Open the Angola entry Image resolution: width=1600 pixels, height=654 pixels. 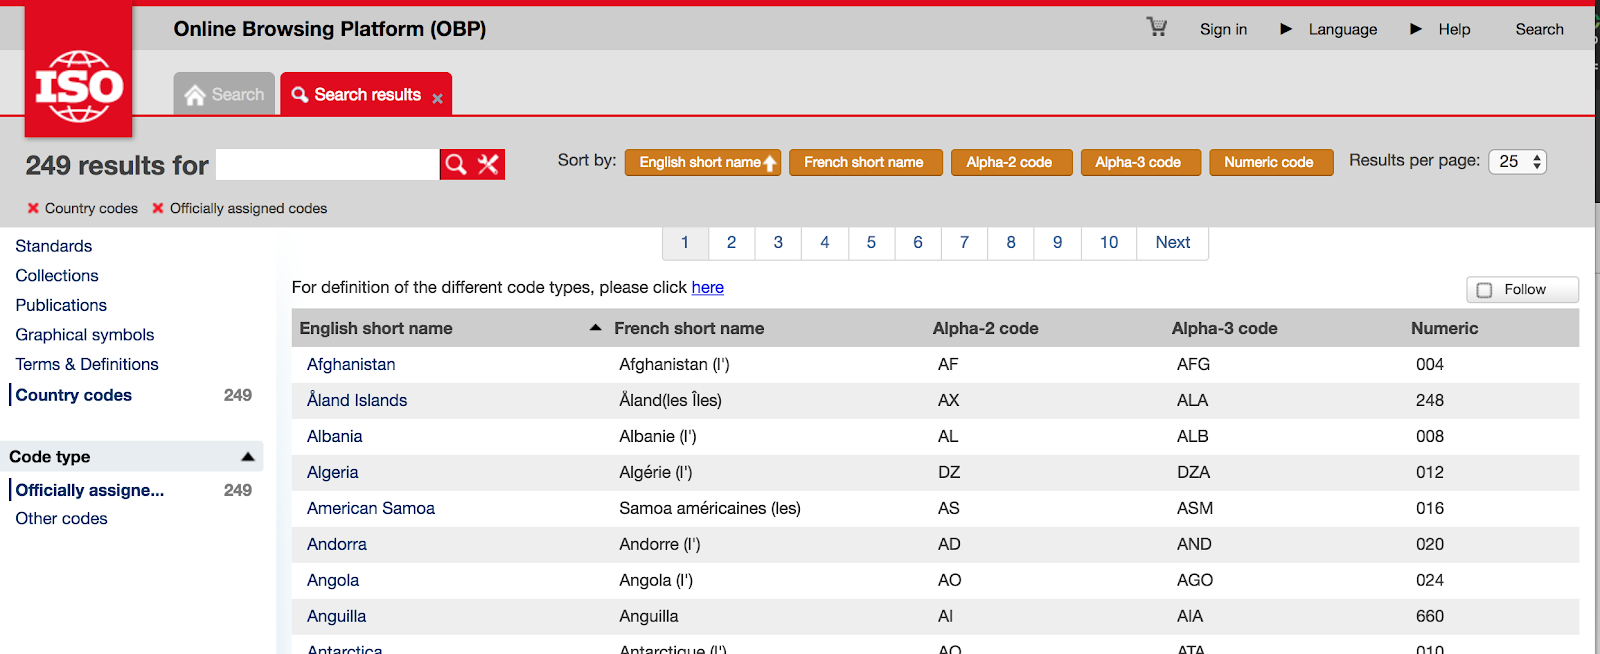tap(333, 580)
